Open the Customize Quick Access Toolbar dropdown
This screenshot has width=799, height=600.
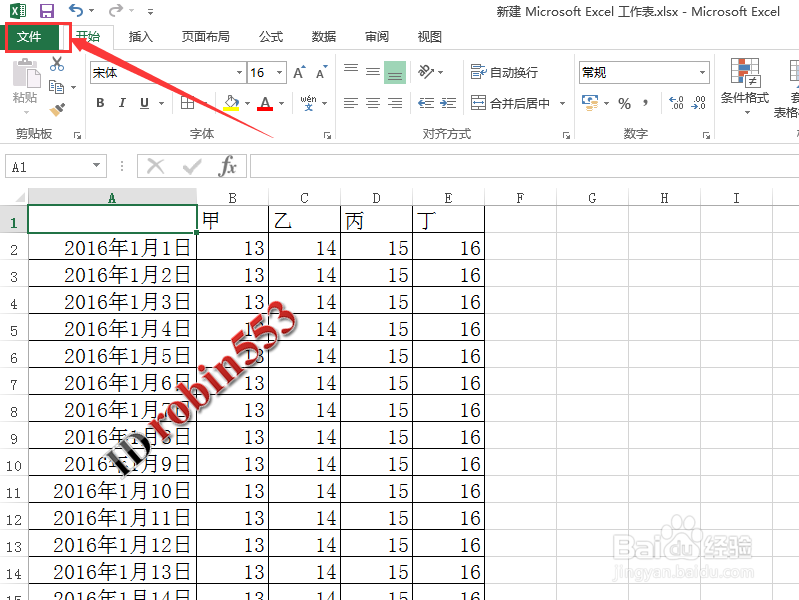pos(150,11)
